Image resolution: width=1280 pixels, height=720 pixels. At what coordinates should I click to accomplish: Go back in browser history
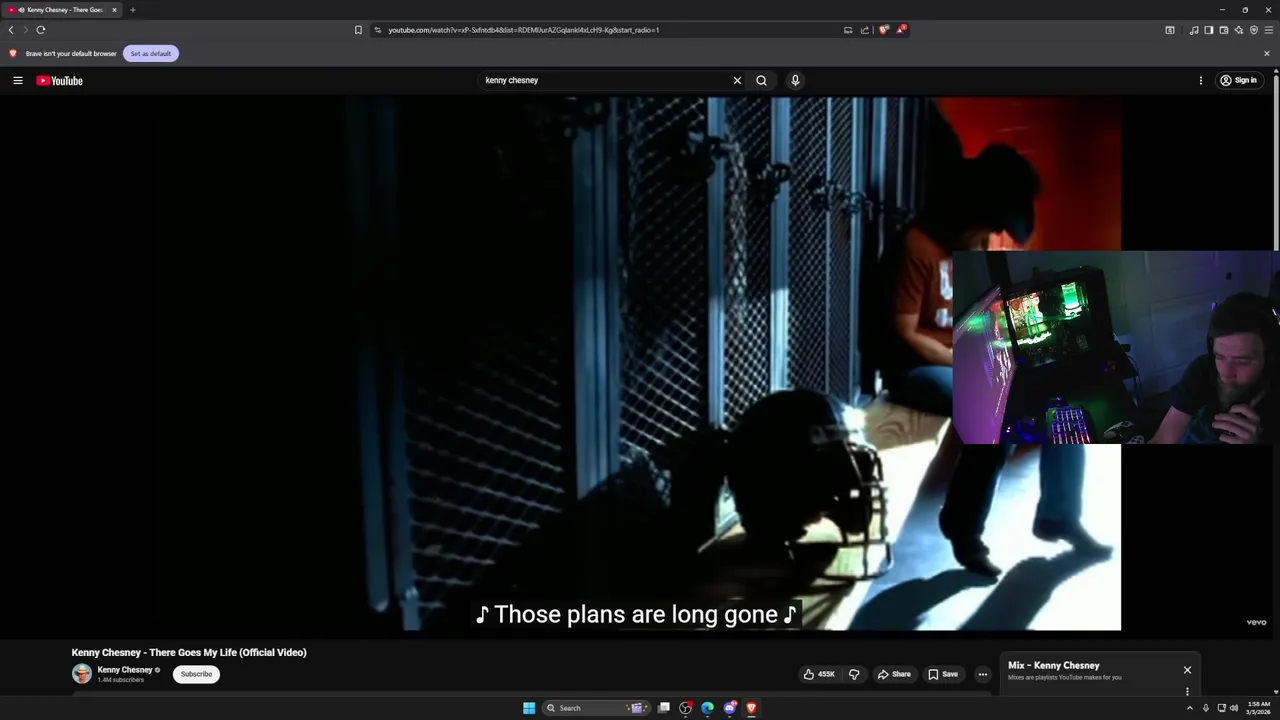click(x=11, y=30)
